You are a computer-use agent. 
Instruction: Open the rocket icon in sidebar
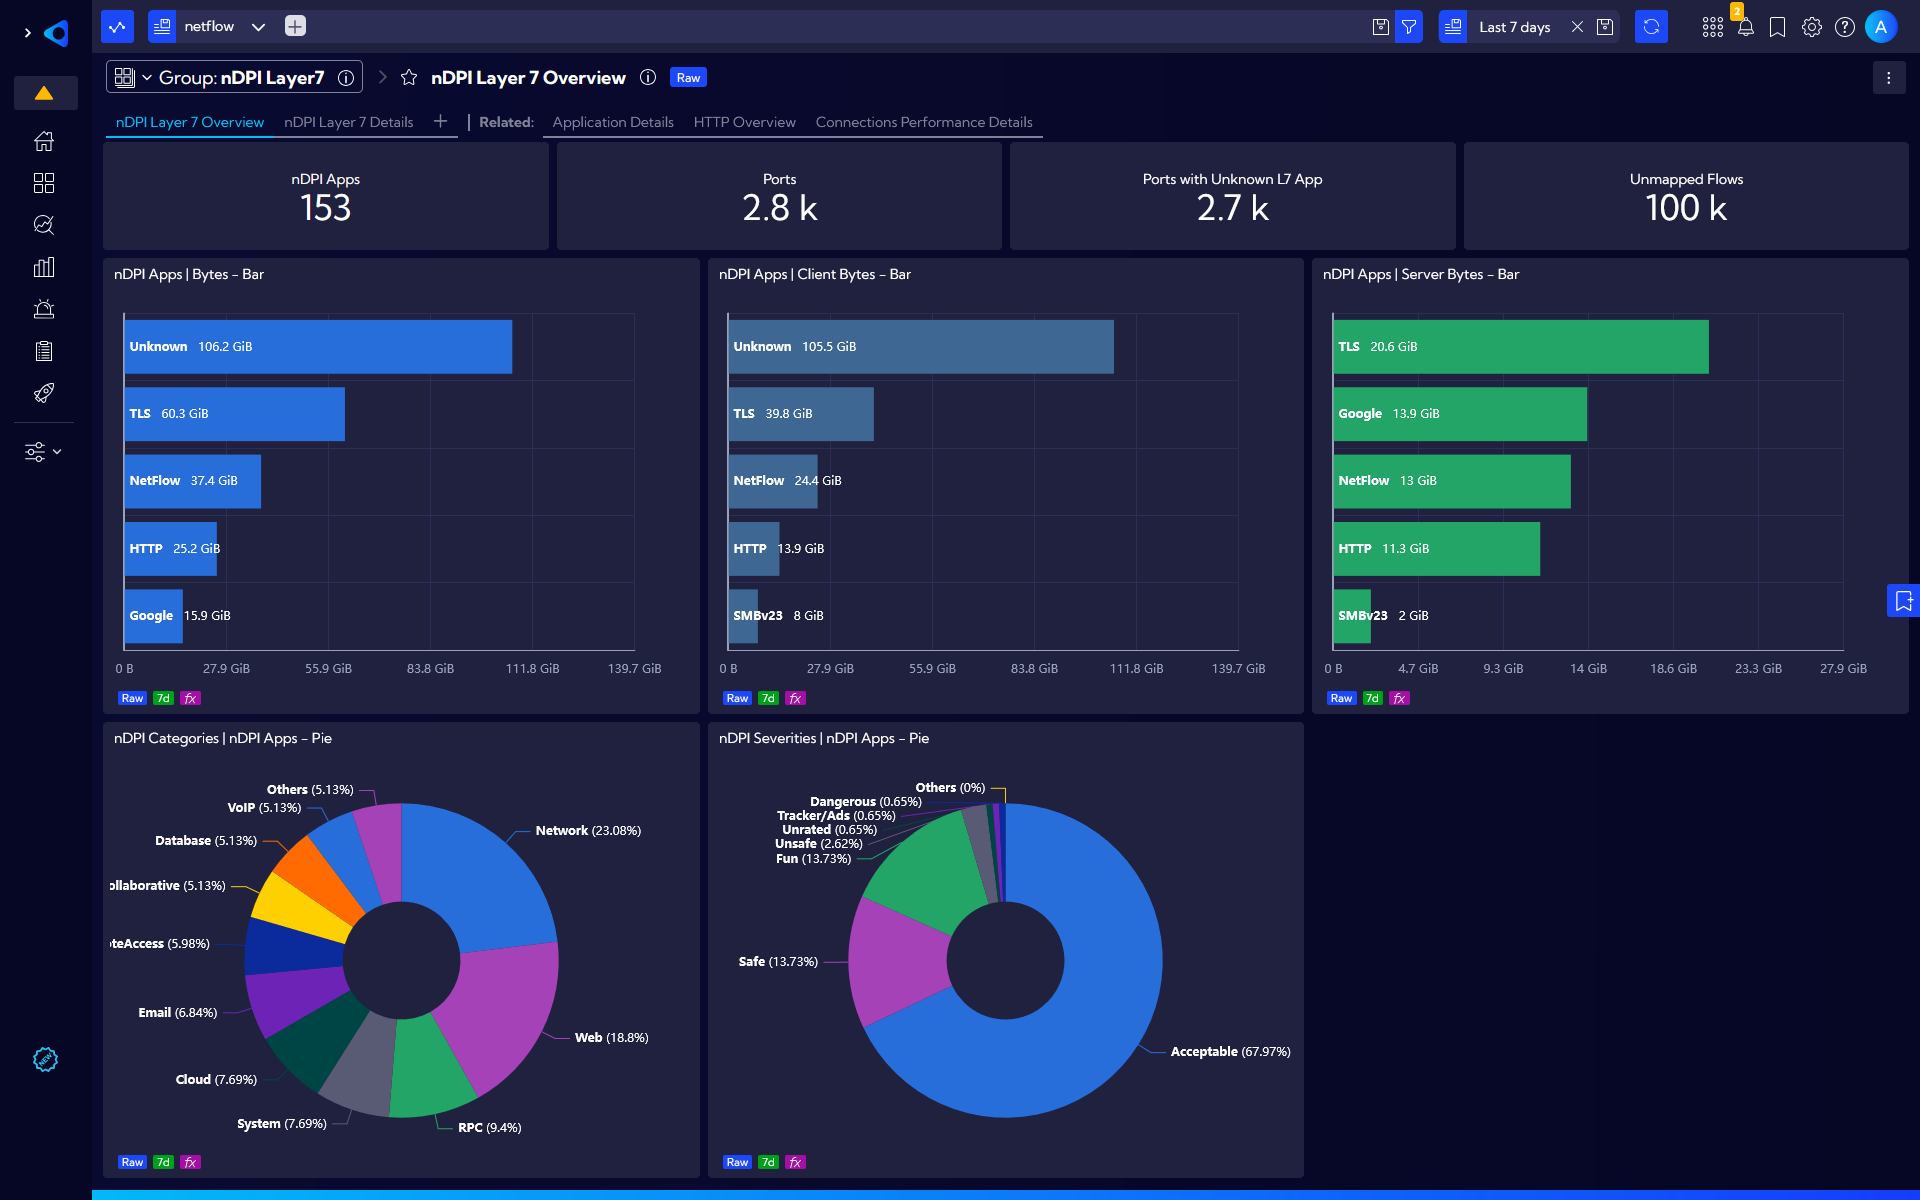point(44,393)
